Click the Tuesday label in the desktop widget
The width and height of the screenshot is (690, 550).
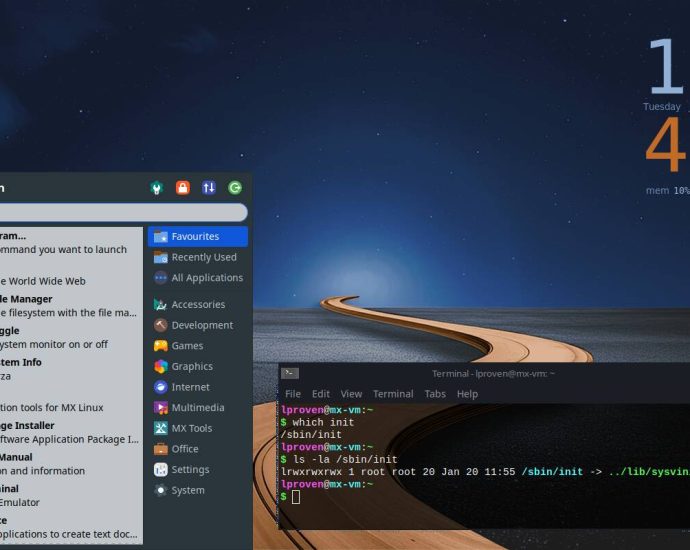click(661, 106)
